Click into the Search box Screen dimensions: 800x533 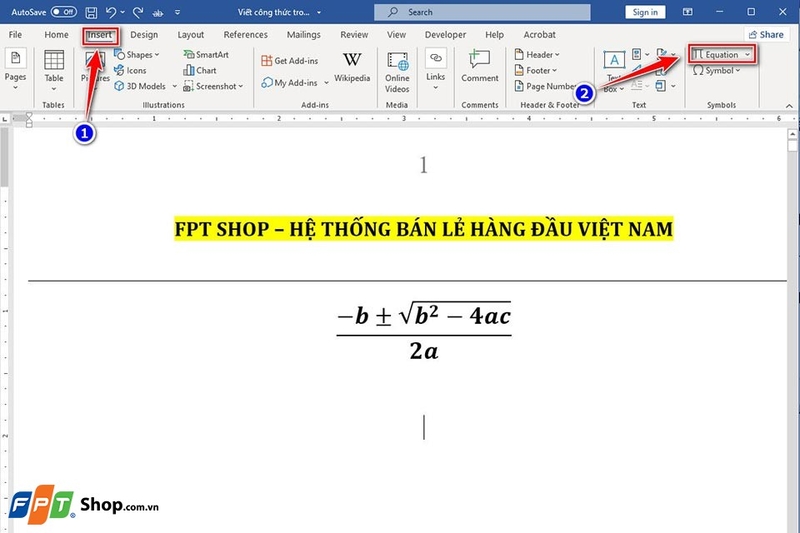[x=482, y=12]
